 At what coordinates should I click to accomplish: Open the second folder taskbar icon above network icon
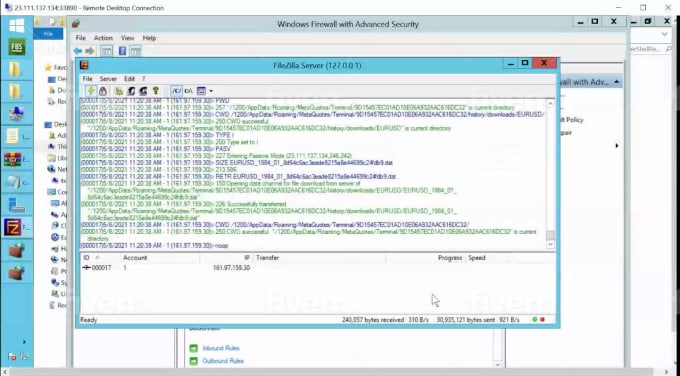coord(15,92)
